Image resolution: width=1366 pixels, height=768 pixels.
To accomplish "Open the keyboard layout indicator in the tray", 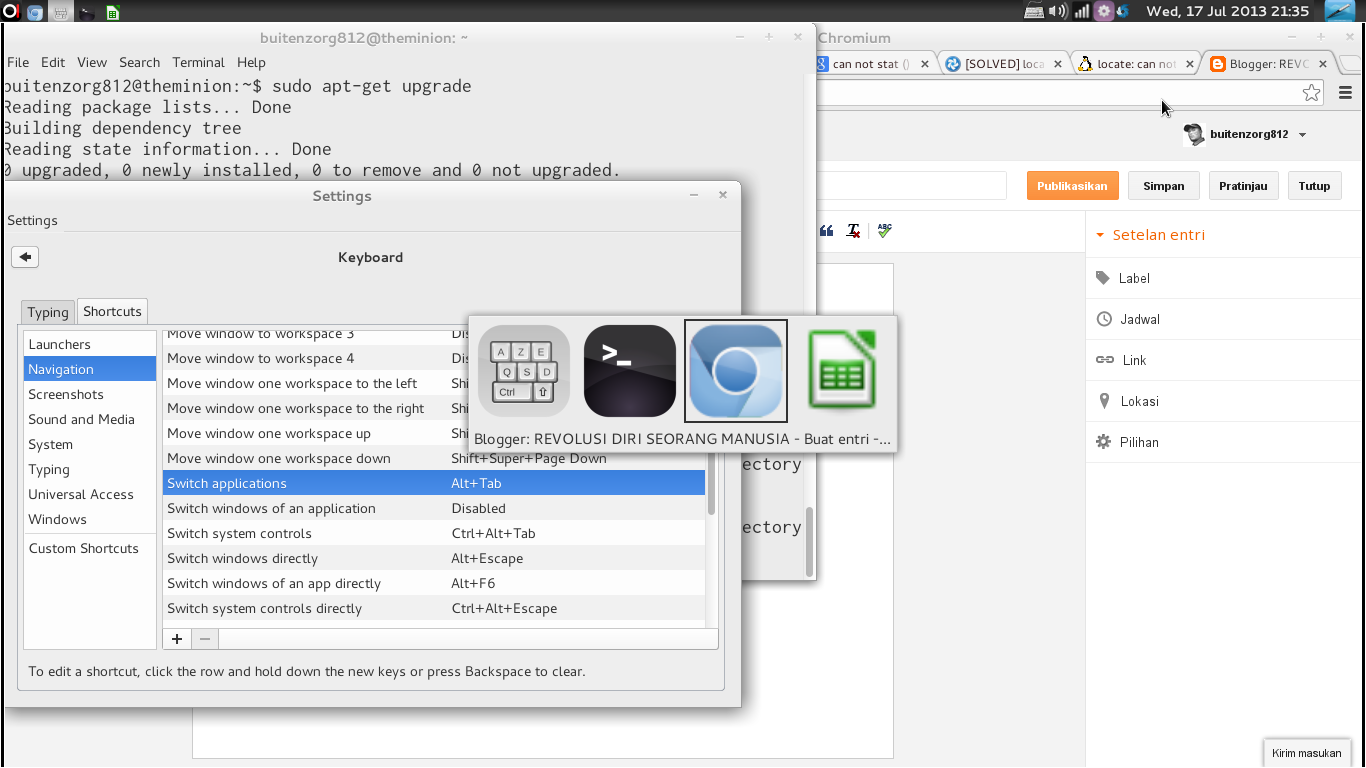I will click(x=1035, y=12).
